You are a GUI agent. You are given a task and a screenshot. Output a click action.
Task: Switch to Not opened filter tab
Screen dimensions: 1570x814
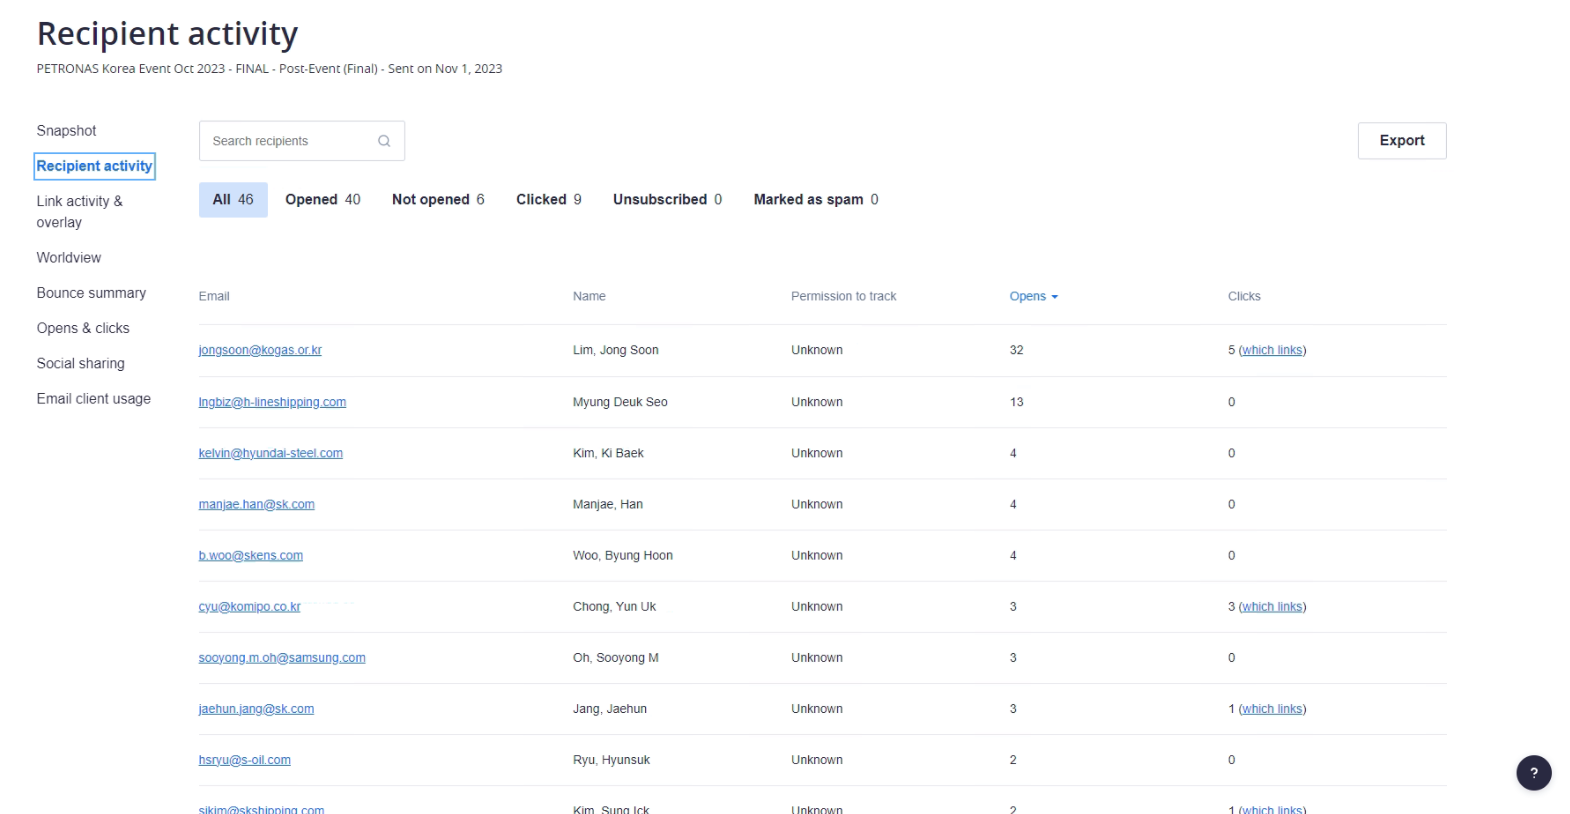(x=438, y=200)
